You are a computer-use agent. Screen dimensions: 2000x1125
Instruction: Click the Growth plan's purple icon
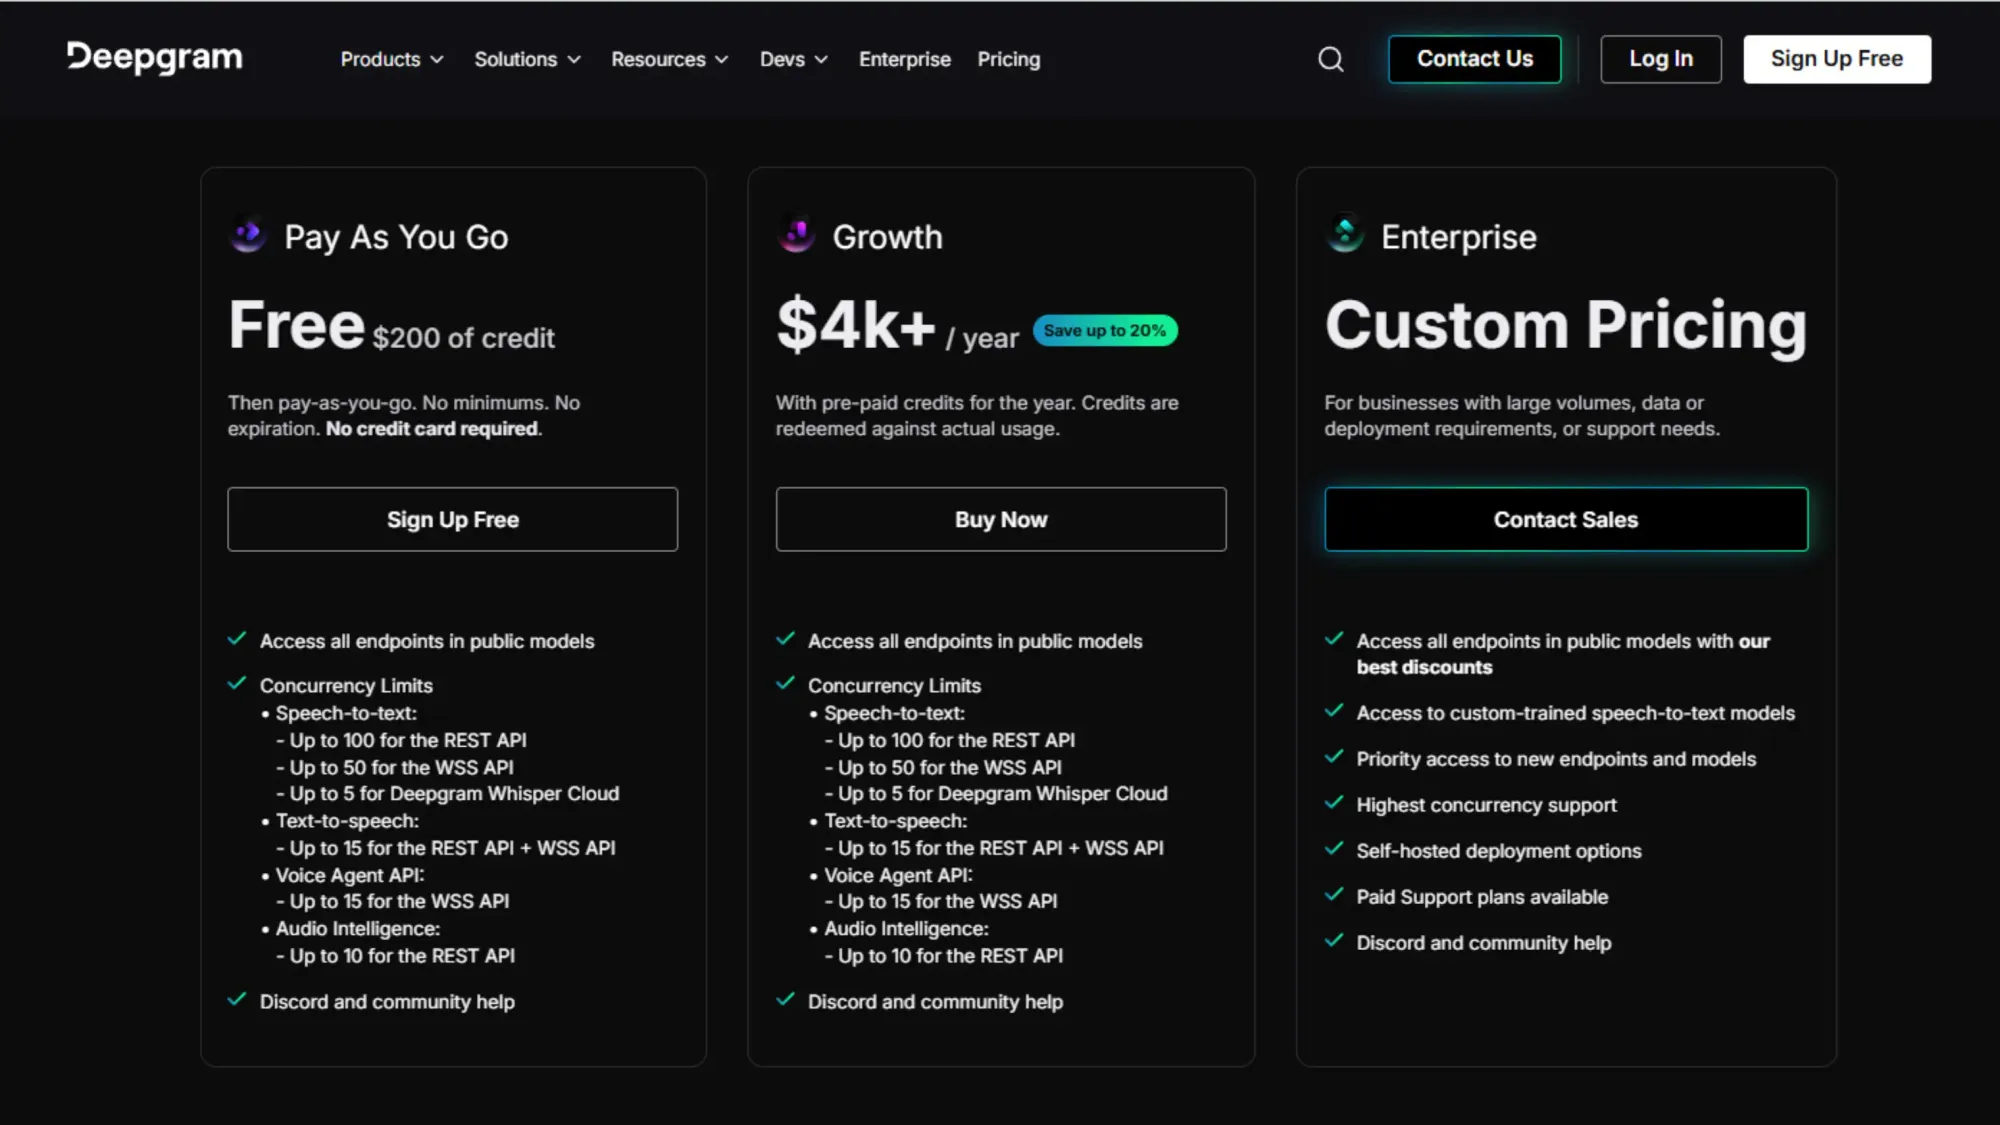795,236
